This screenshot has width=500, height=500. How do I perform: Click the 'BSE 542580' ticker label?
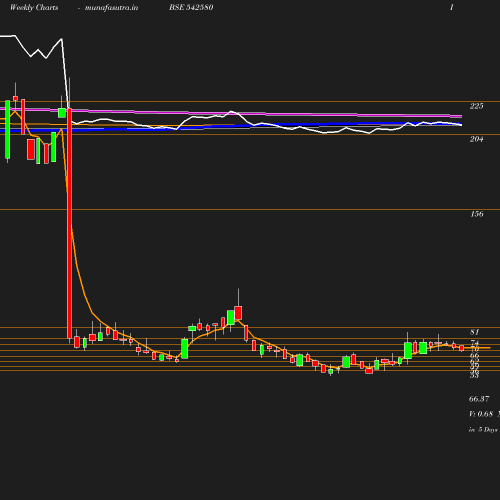coord(191,7)
